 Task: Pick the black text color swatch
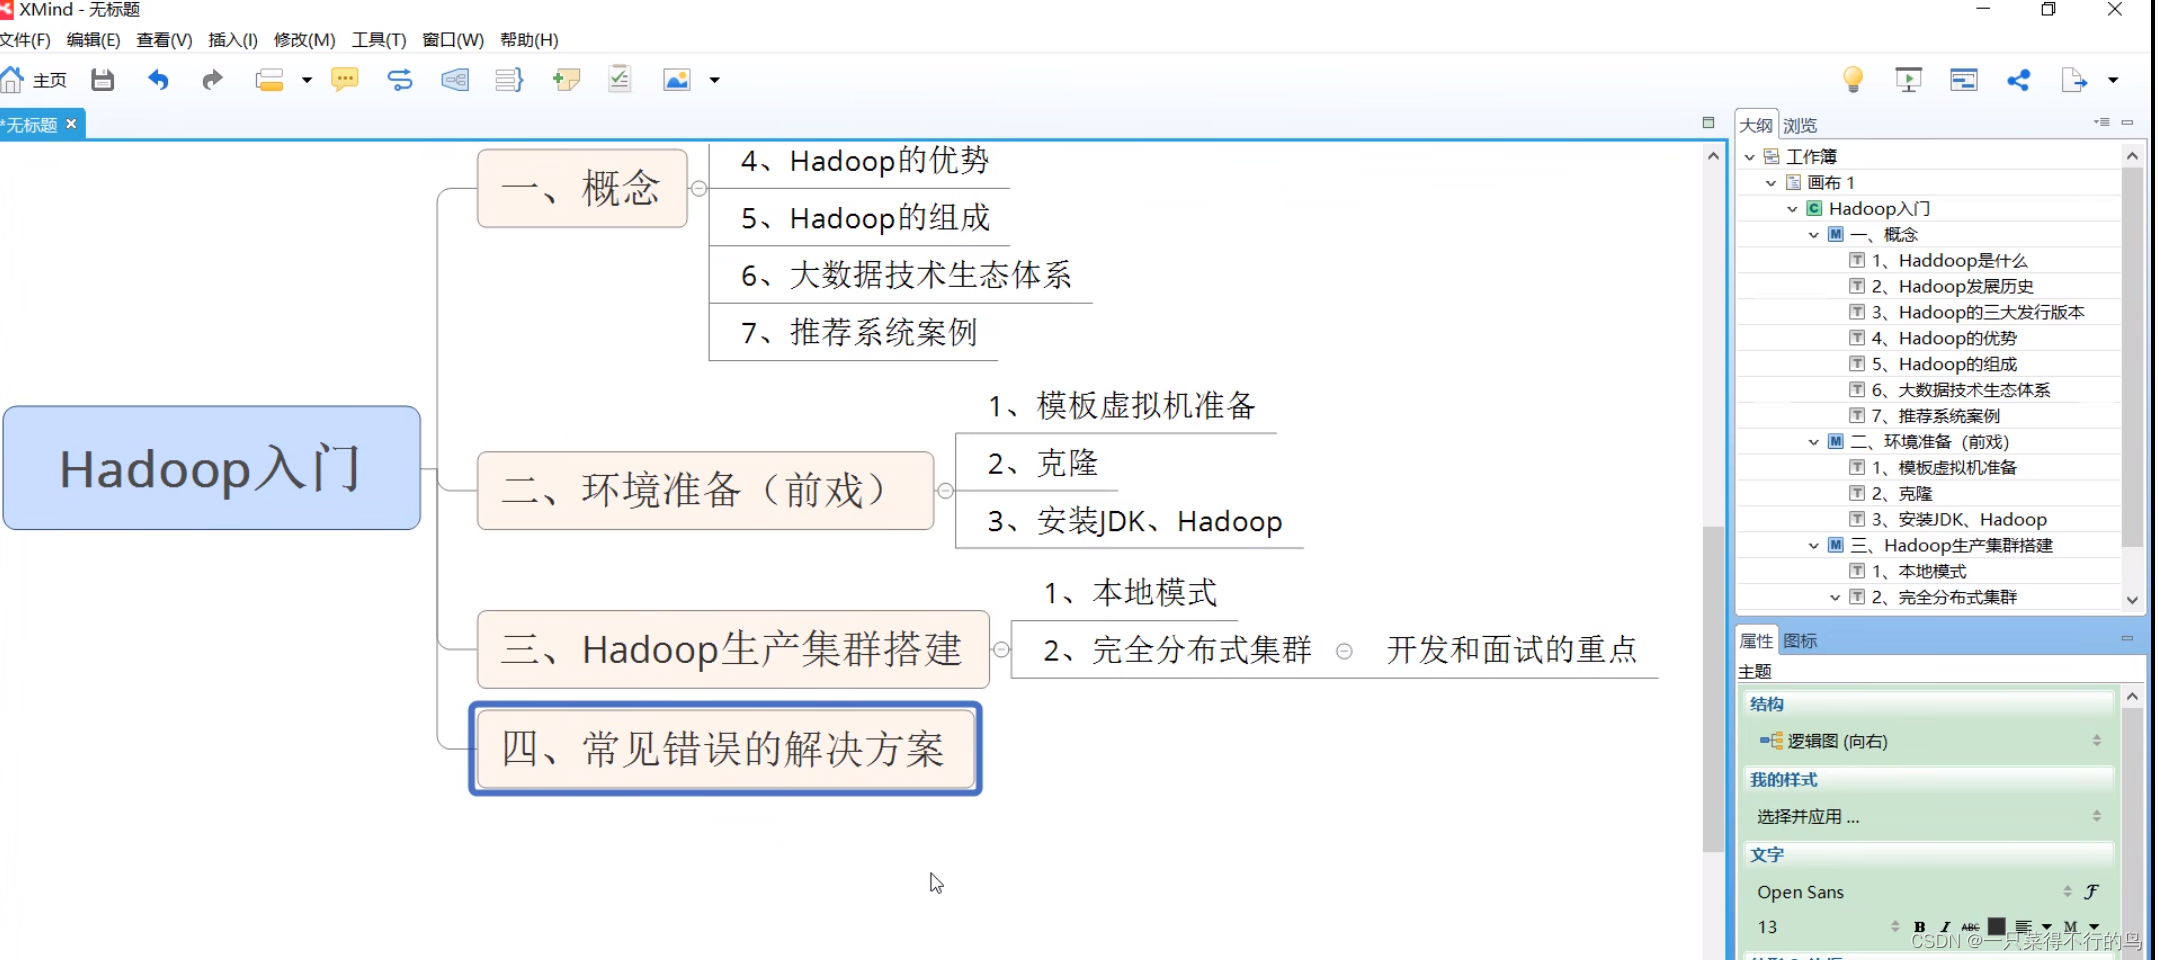(x=1996, y=927)
